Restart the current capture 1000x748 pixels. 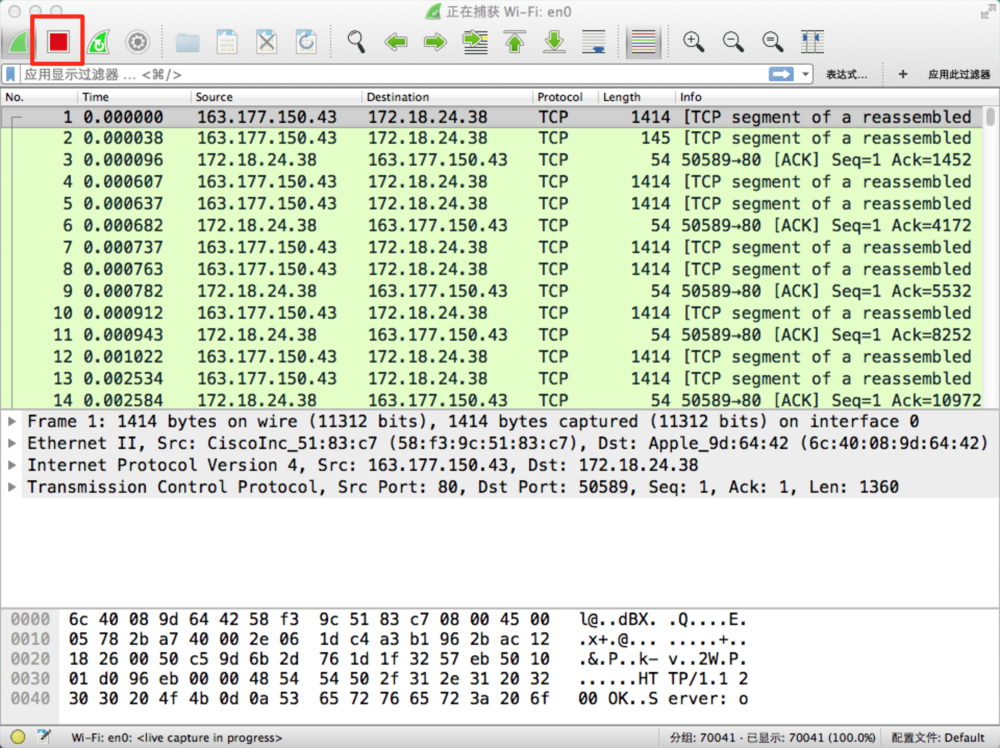(98, 42)
